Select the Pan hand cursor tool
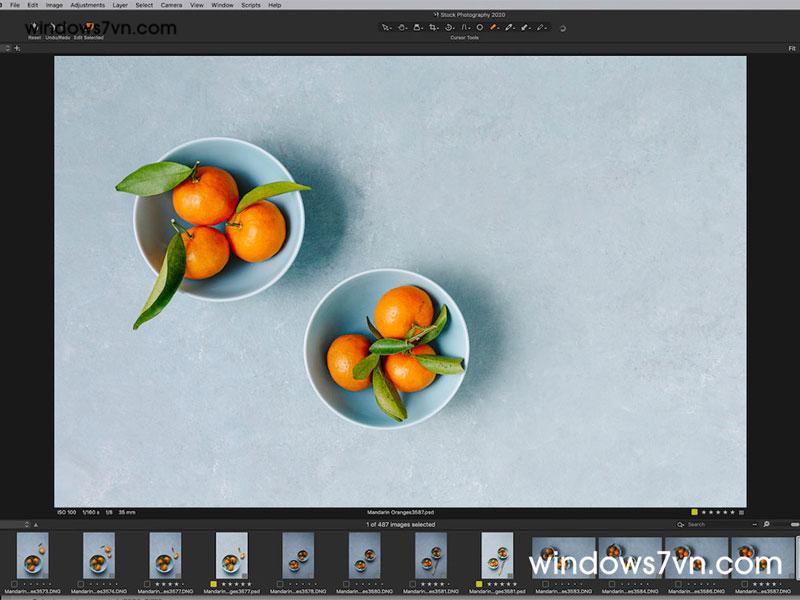Viewport: 800px width, 600px height. 401,28
